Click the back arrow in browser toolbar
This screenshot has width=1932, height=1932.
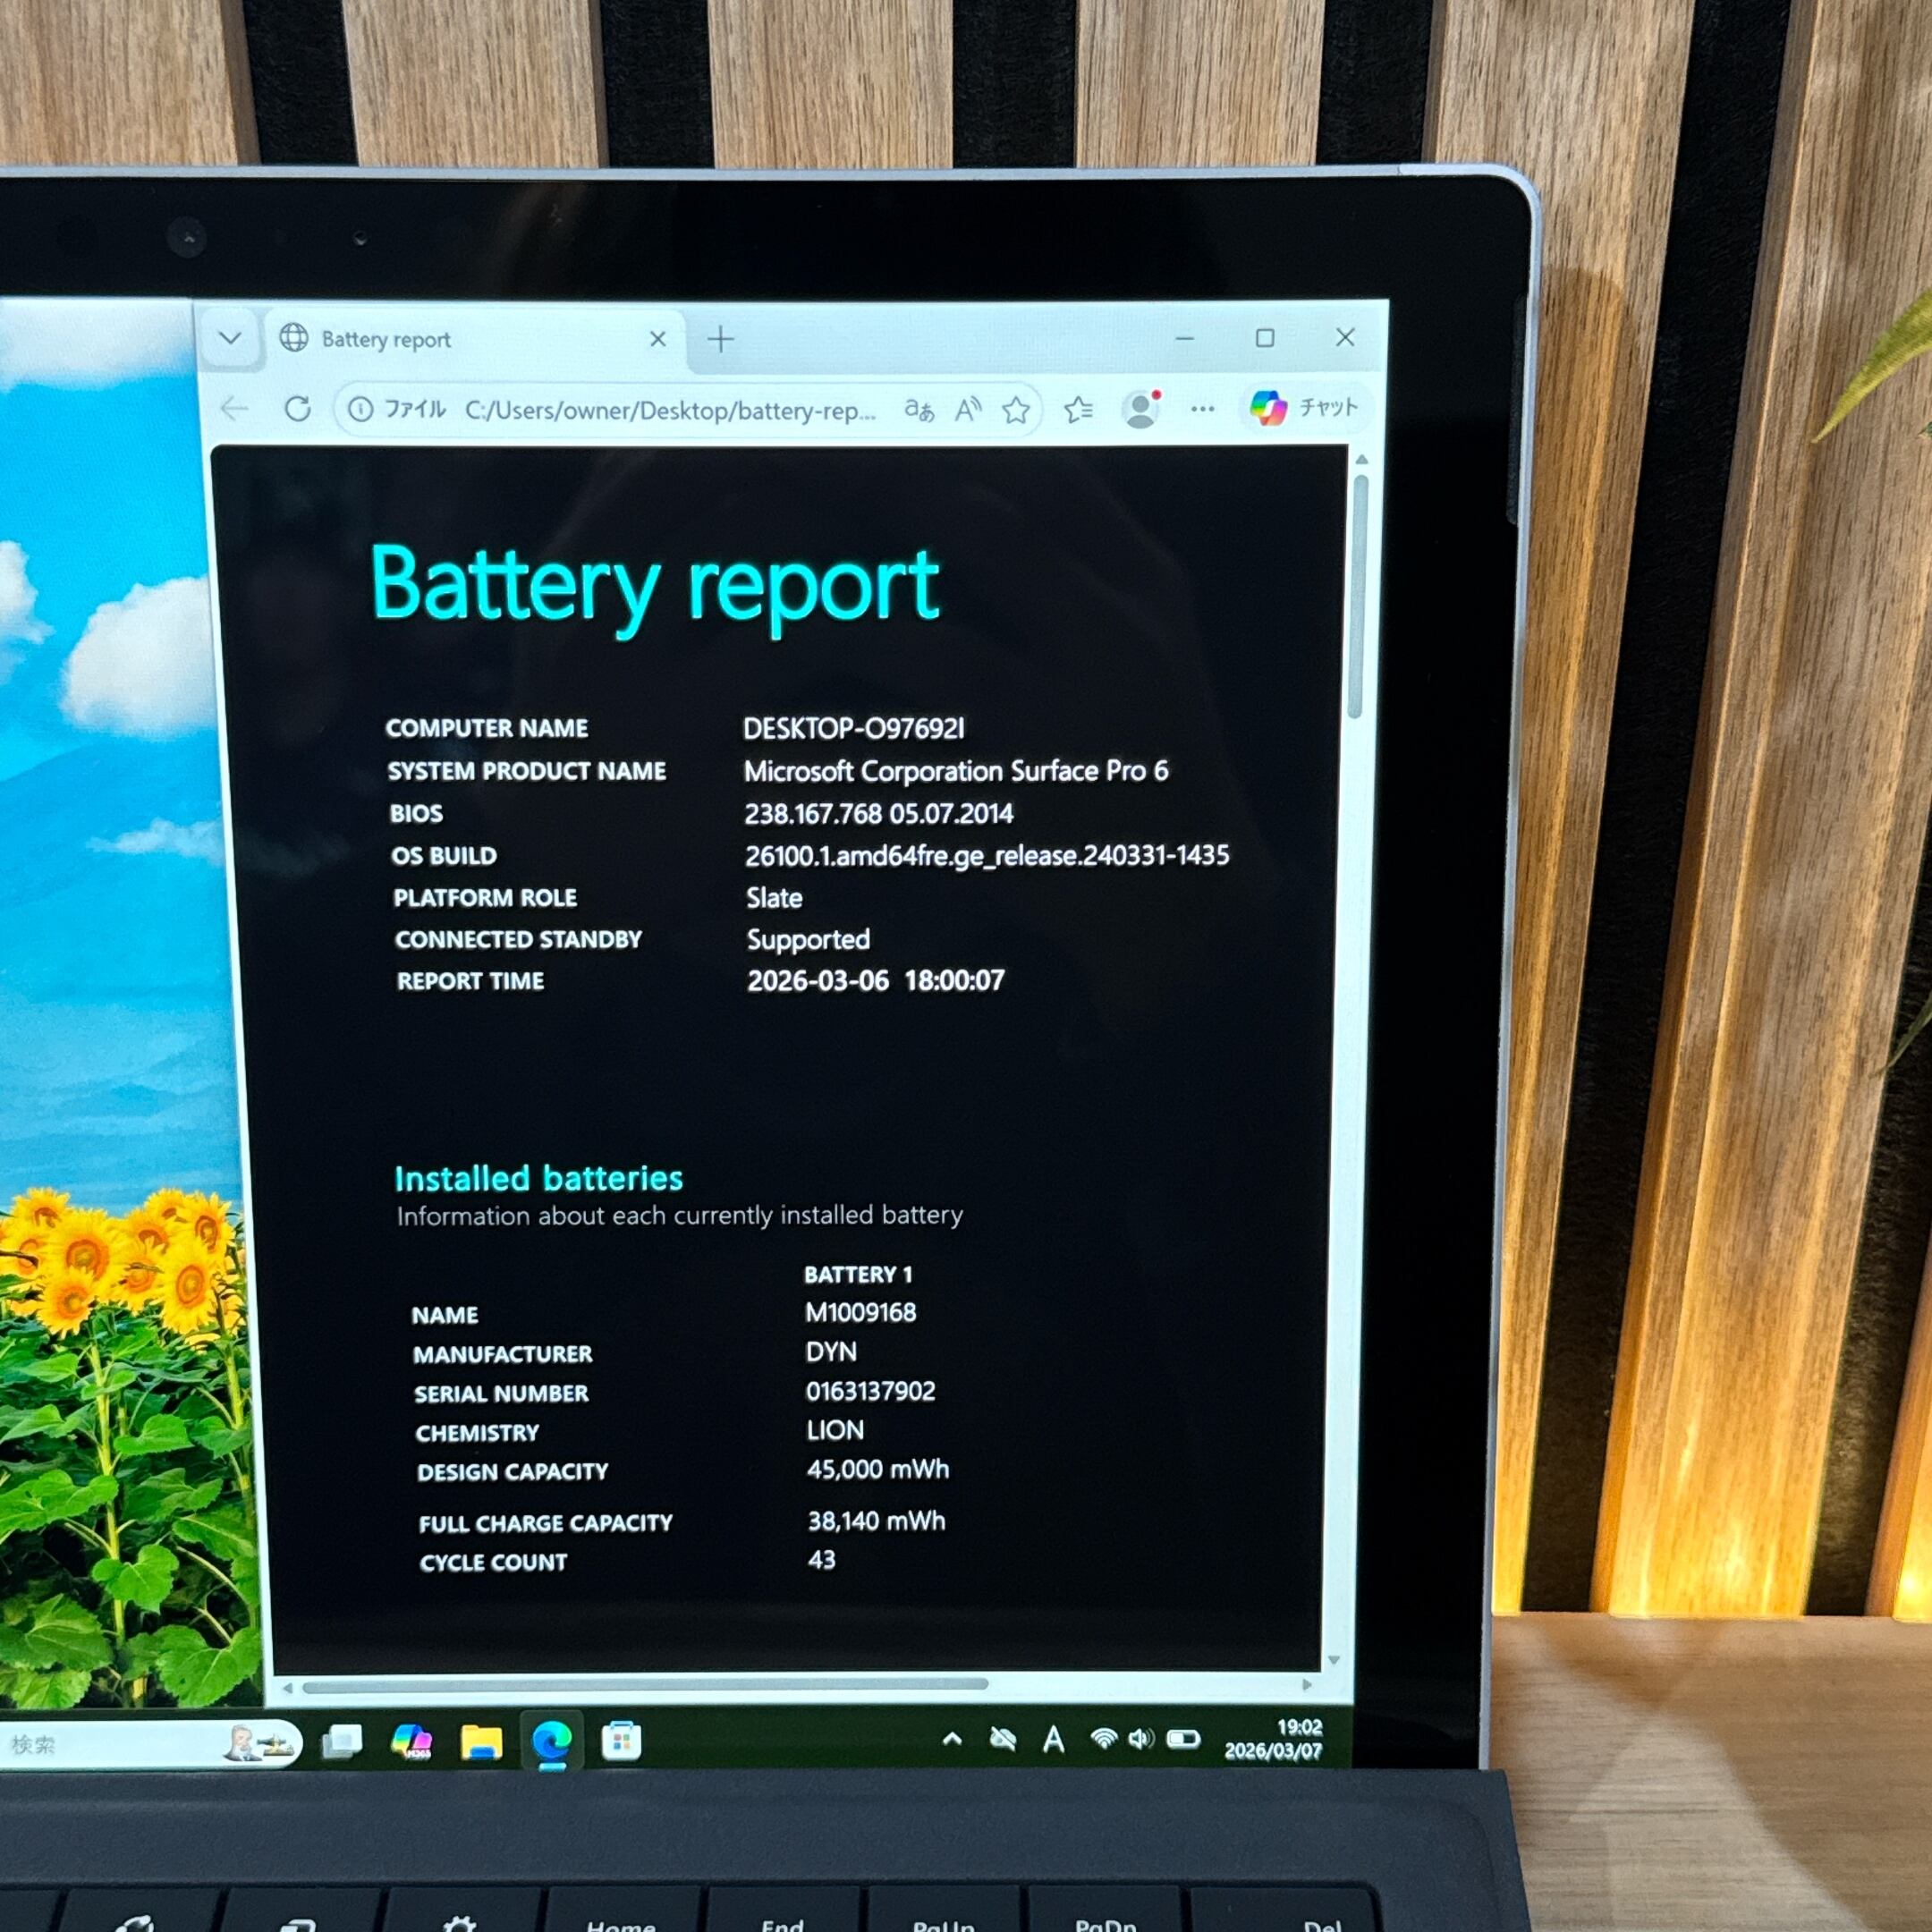(234, 409)
